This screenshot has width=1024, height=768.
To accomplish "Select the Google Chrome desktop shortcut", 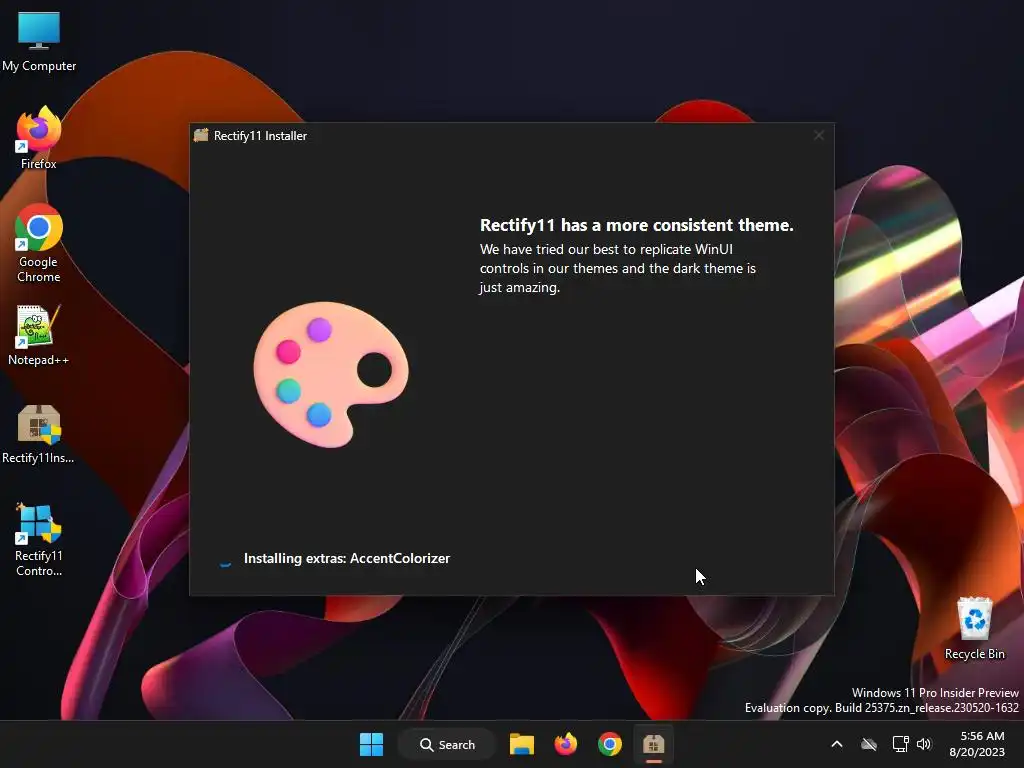I will pos(39,243).
